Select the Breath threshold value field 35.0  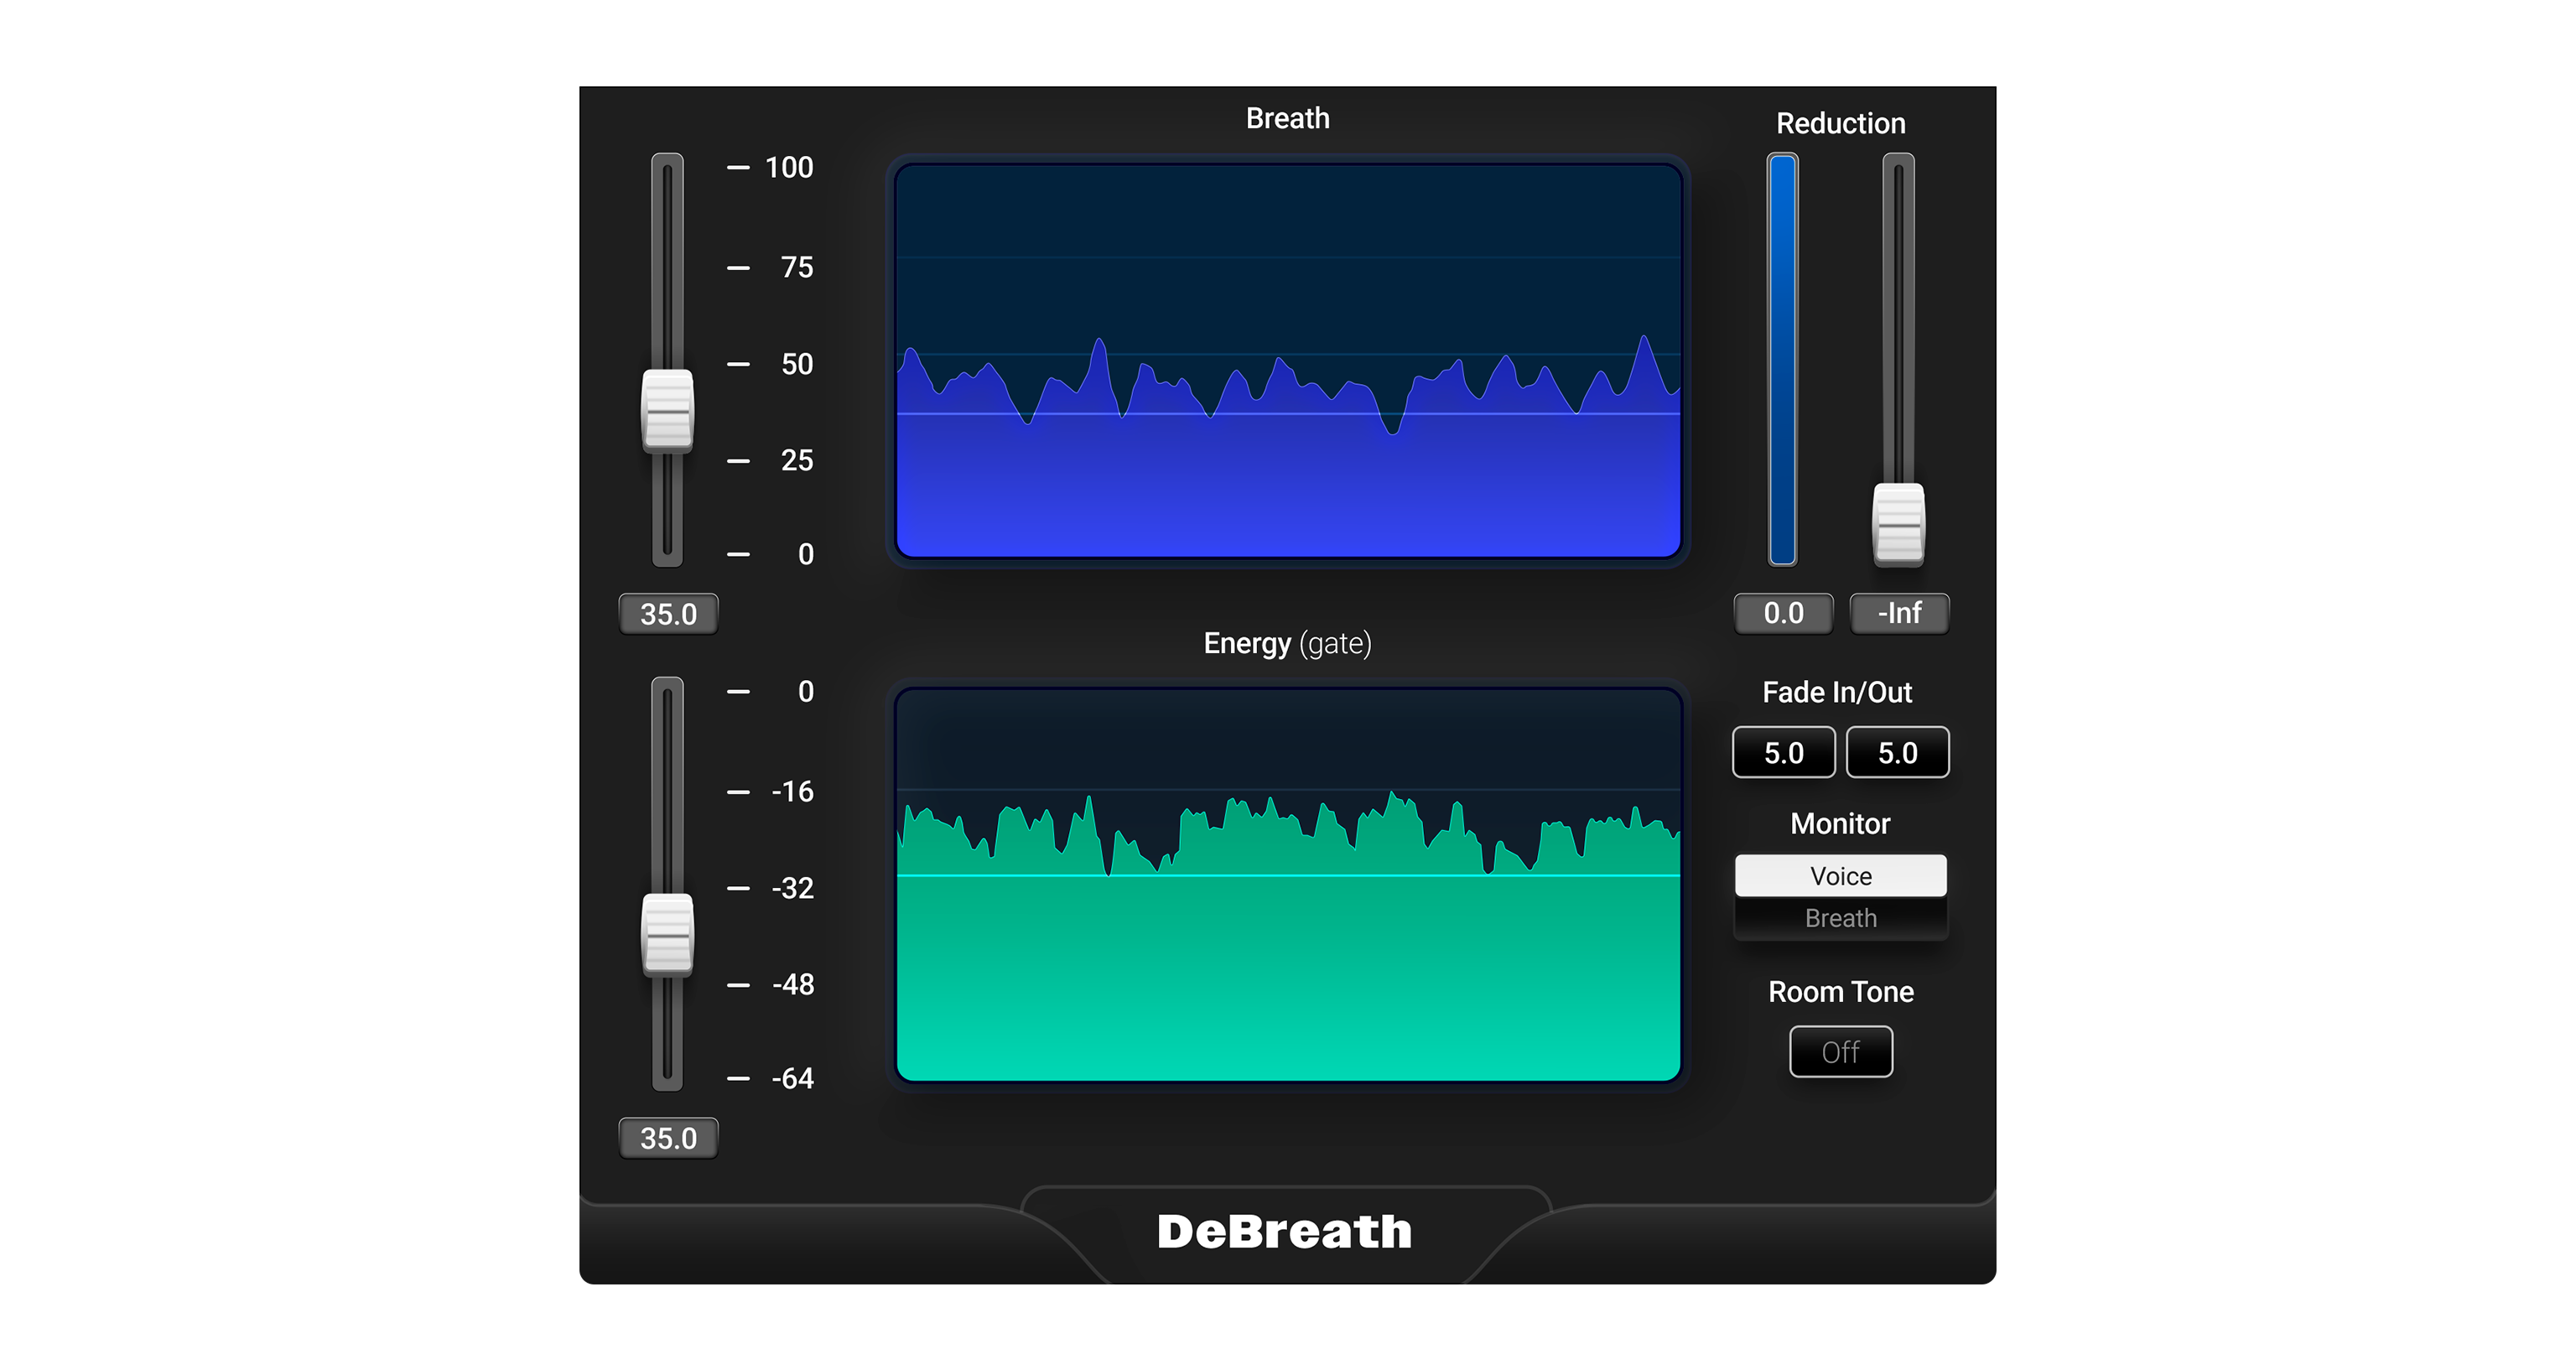tap(668, 613)
